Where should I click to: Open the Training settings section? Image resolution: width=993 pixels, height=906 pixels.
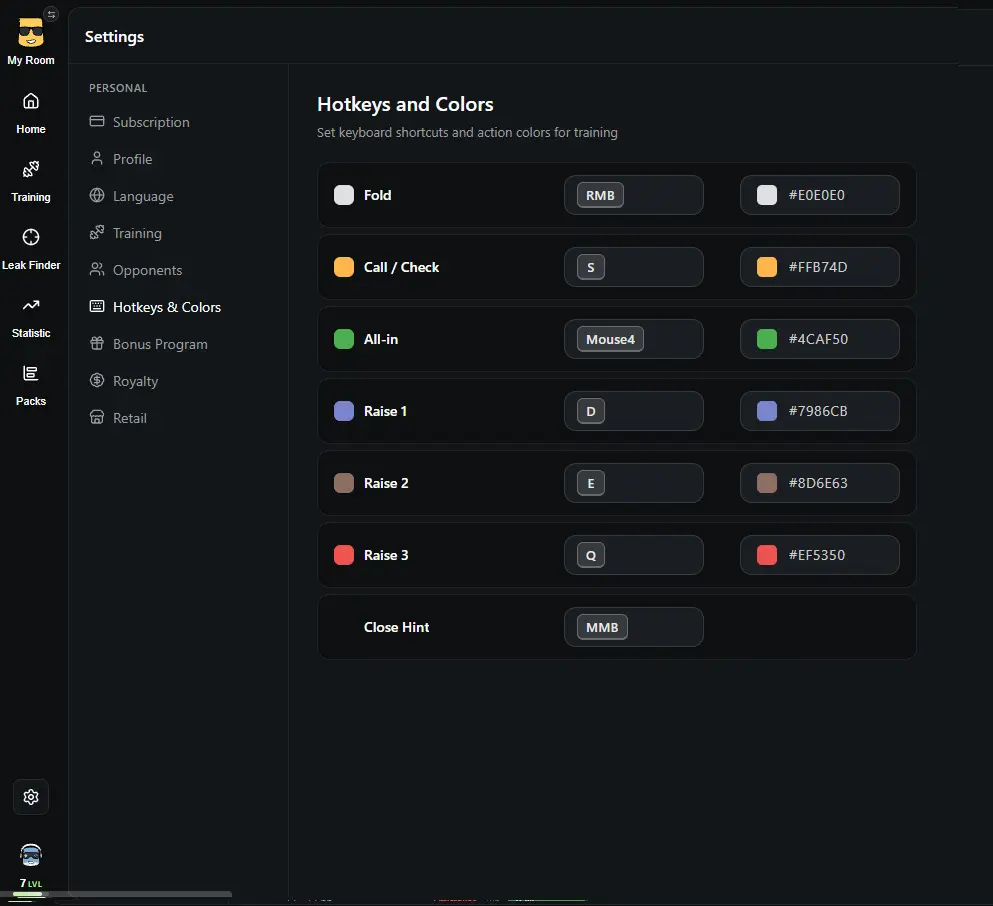coord(126,233)
